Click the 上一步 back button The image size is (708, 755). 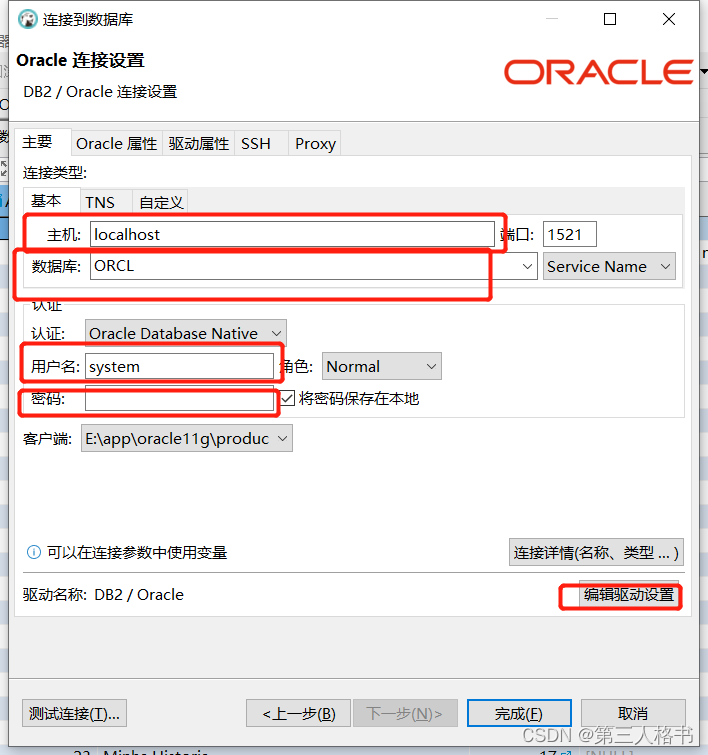coord(298,713)
